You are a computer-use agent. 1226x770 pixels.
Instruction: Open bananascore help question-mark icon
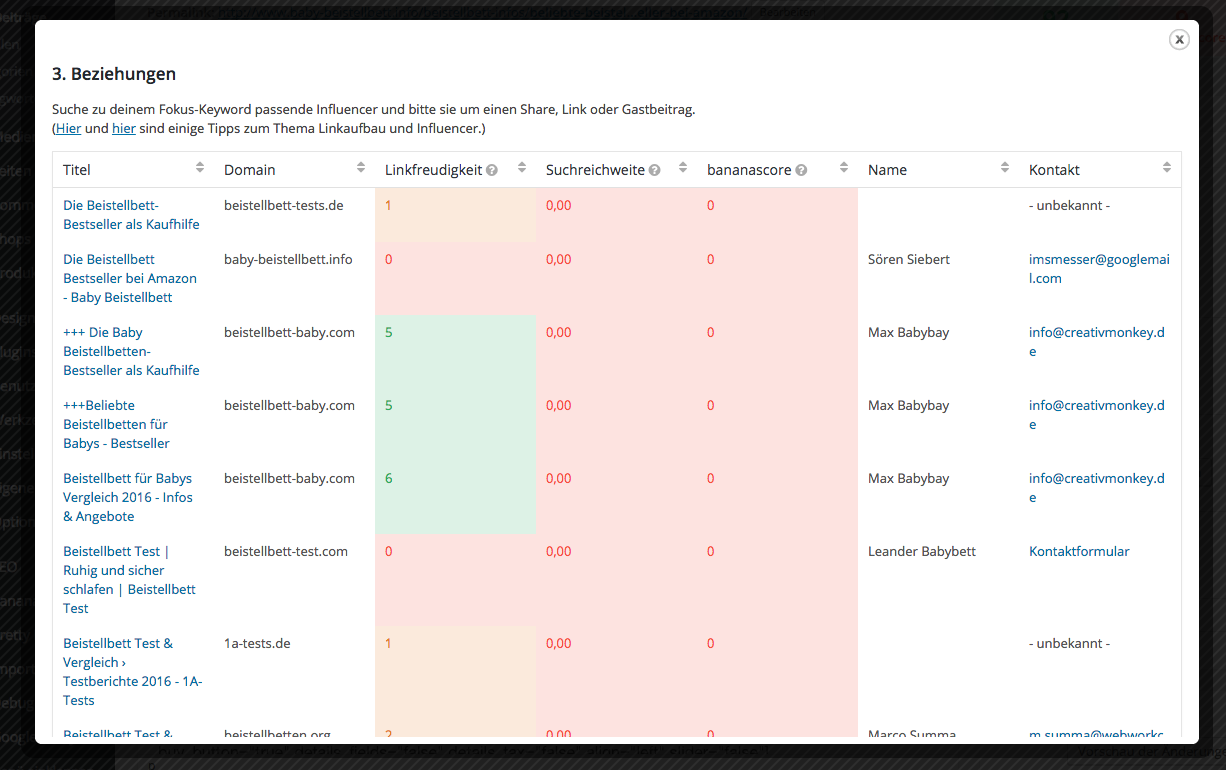[801, 170]
